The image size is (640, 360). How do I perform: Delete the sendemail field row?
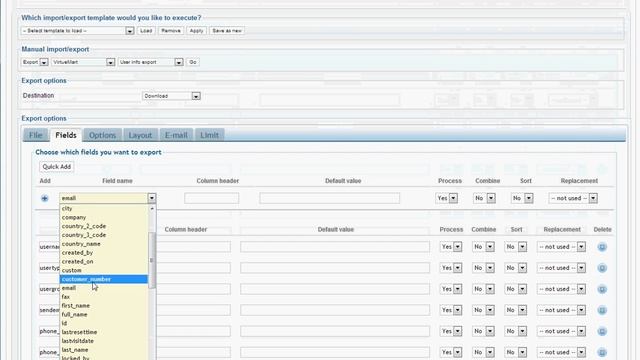click(x=602, y=310)
